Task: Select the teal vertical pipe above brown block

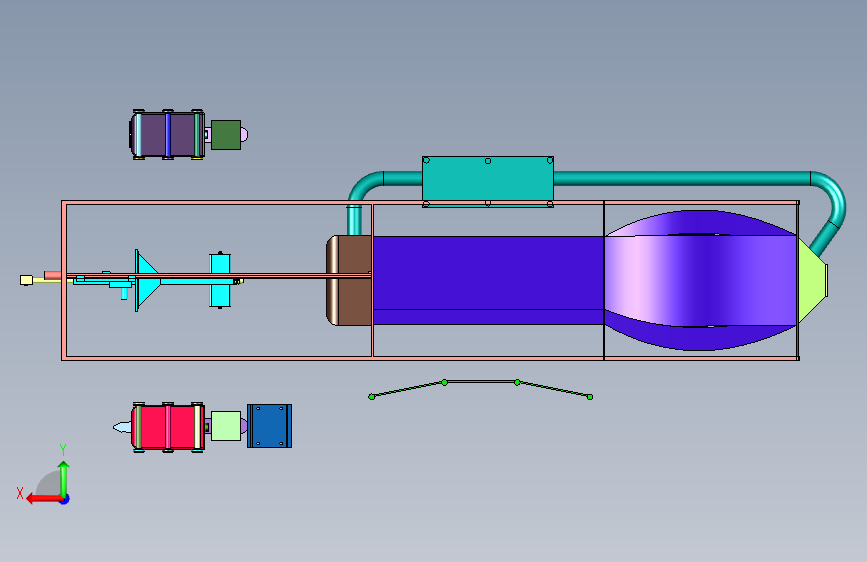Action: click(354, 220)
